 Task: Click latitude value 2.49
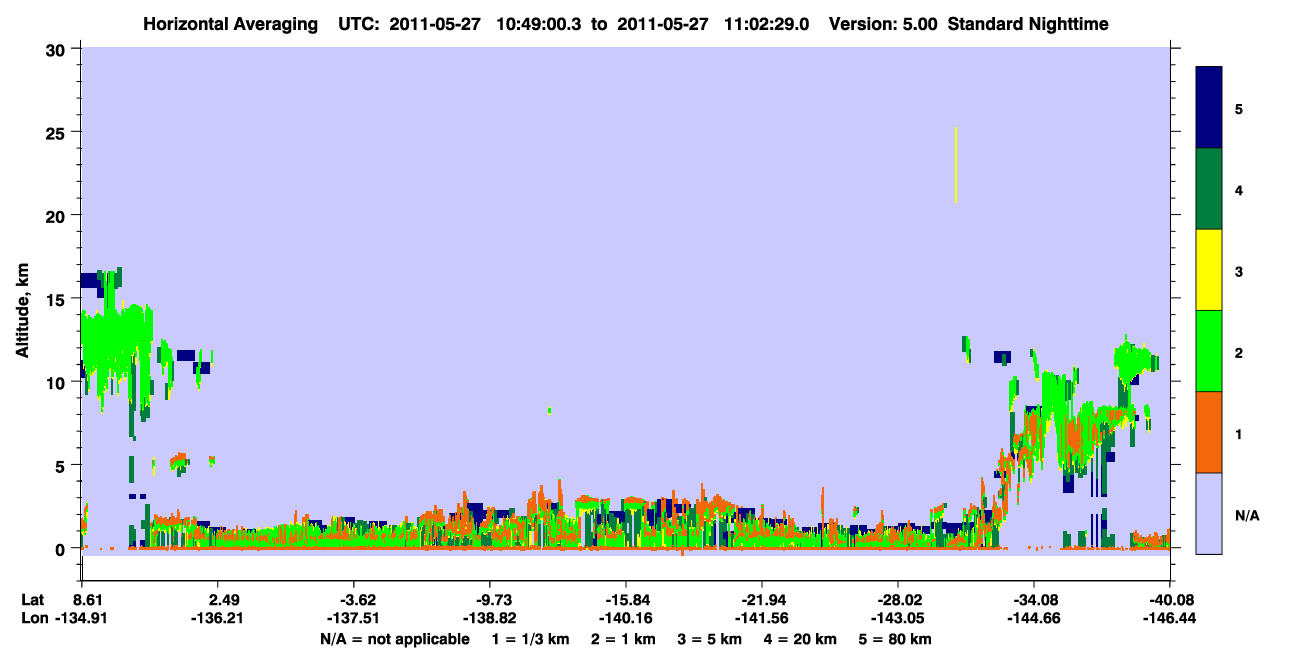(223, 600)
